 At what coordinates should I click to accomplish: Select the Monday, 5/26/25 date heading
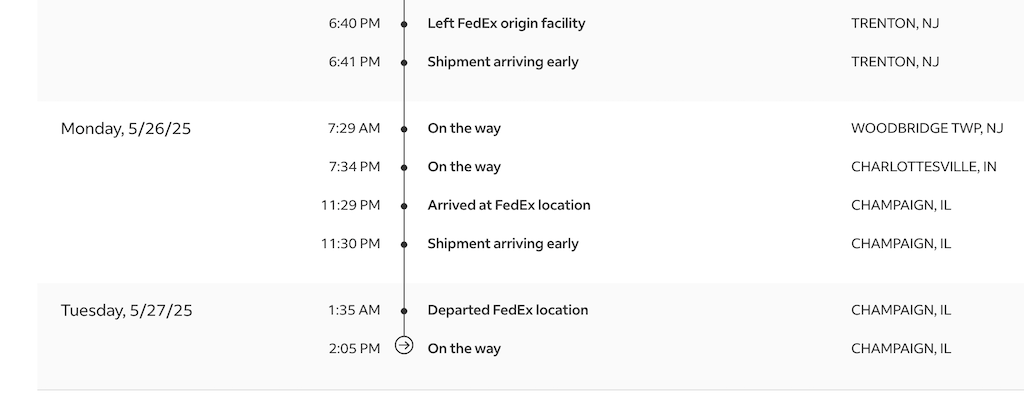click(x=126, y=129)
